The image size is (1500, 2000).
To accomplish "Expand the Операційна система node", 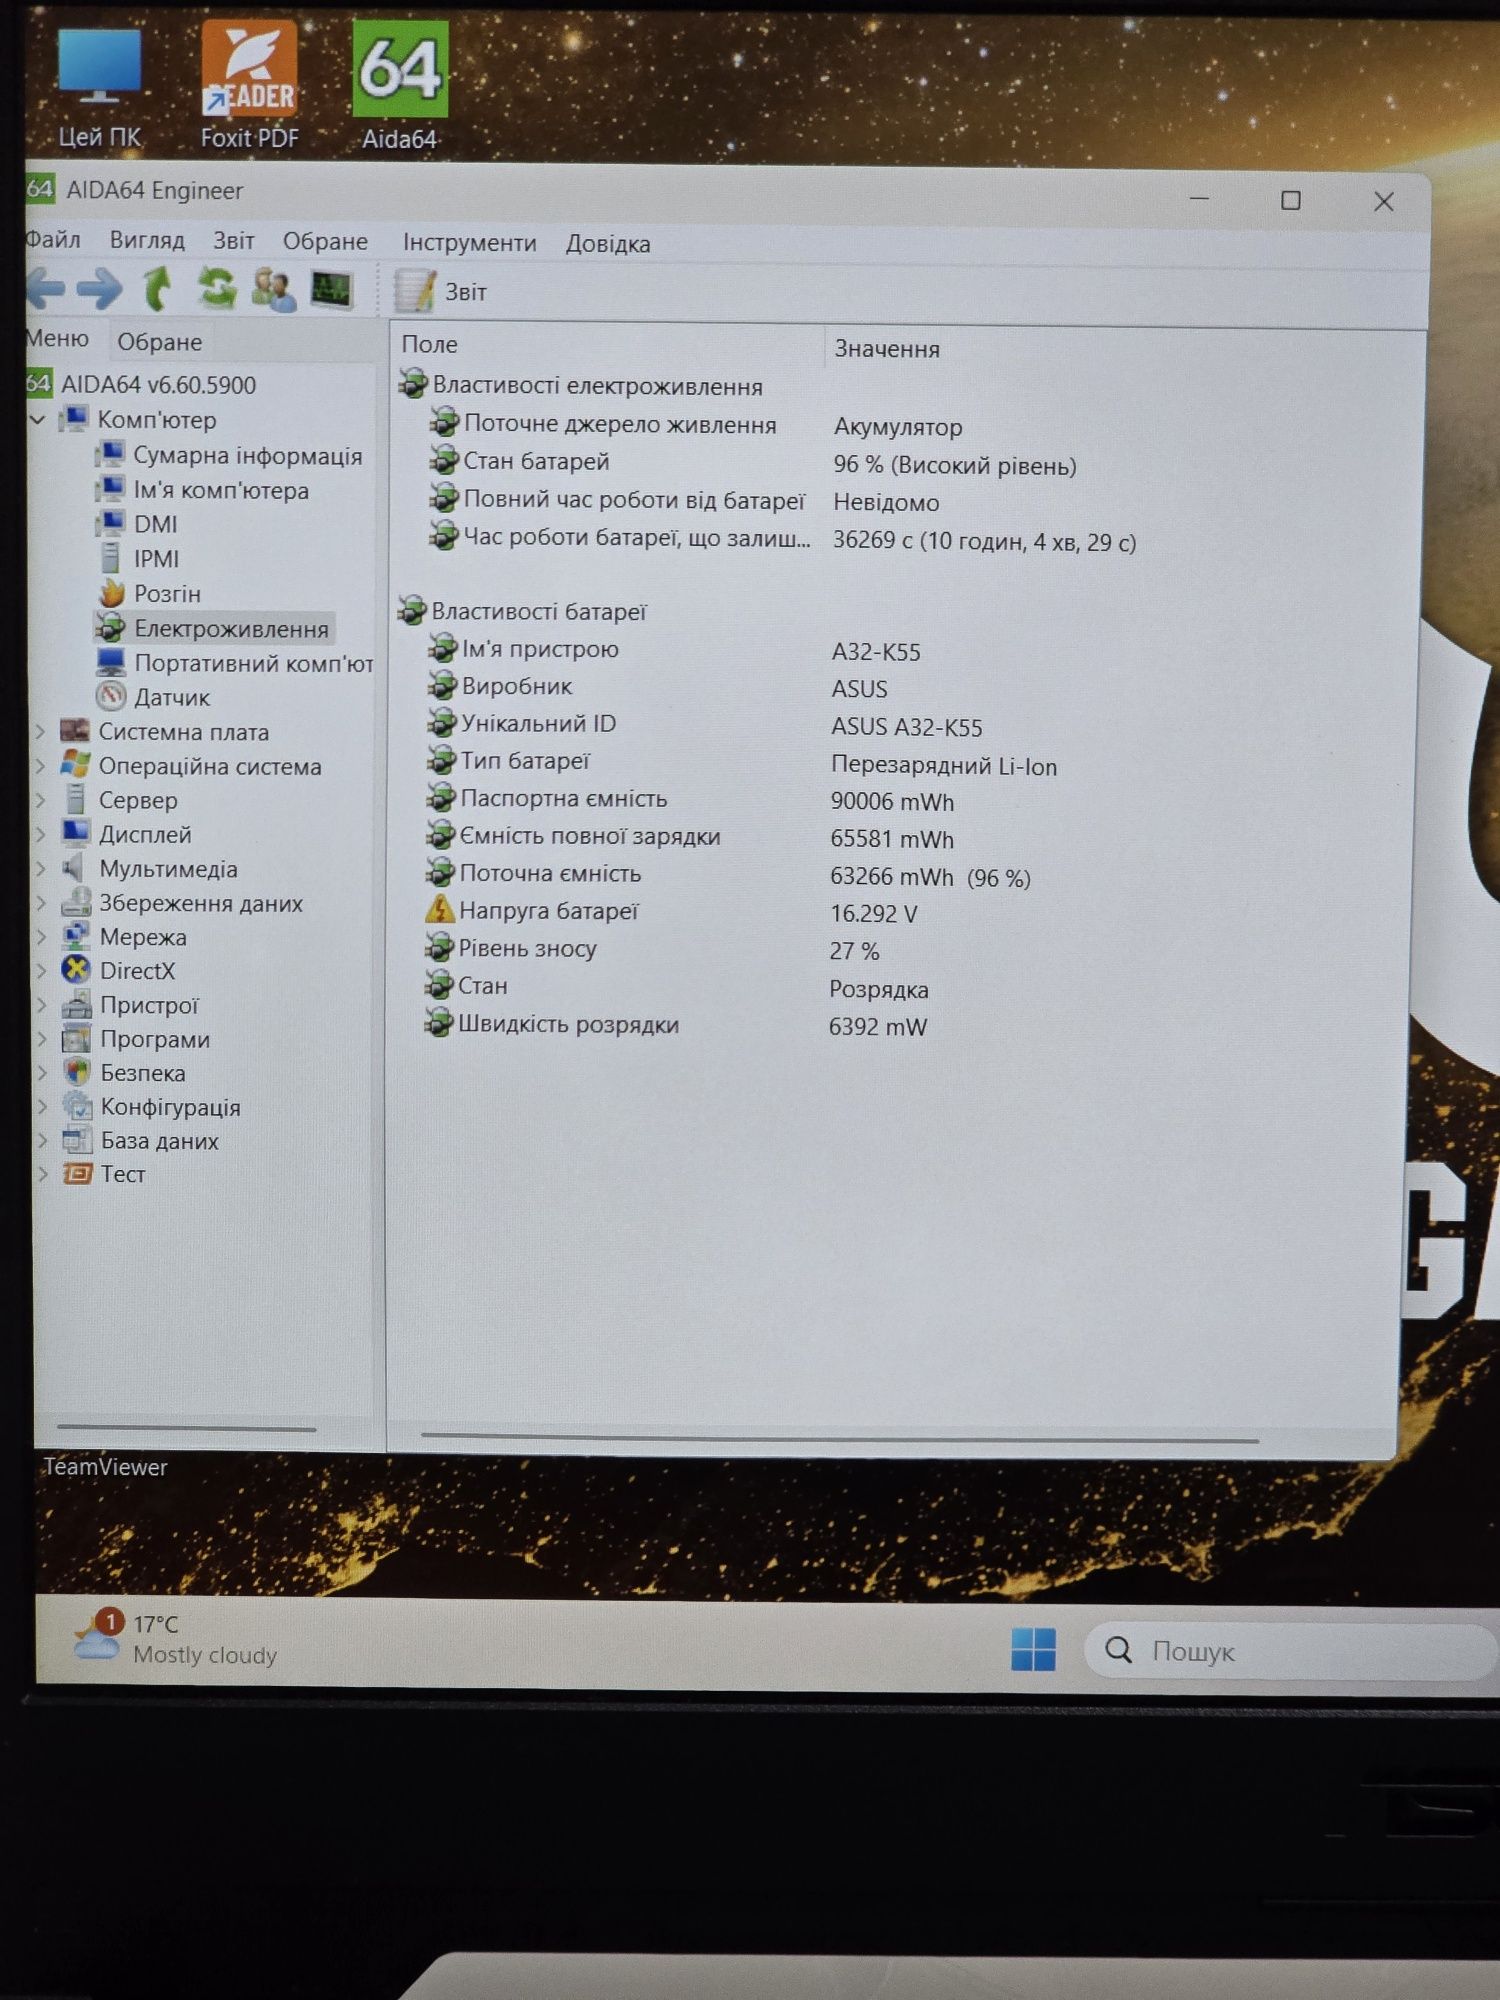I will click(x=41, y=767).
